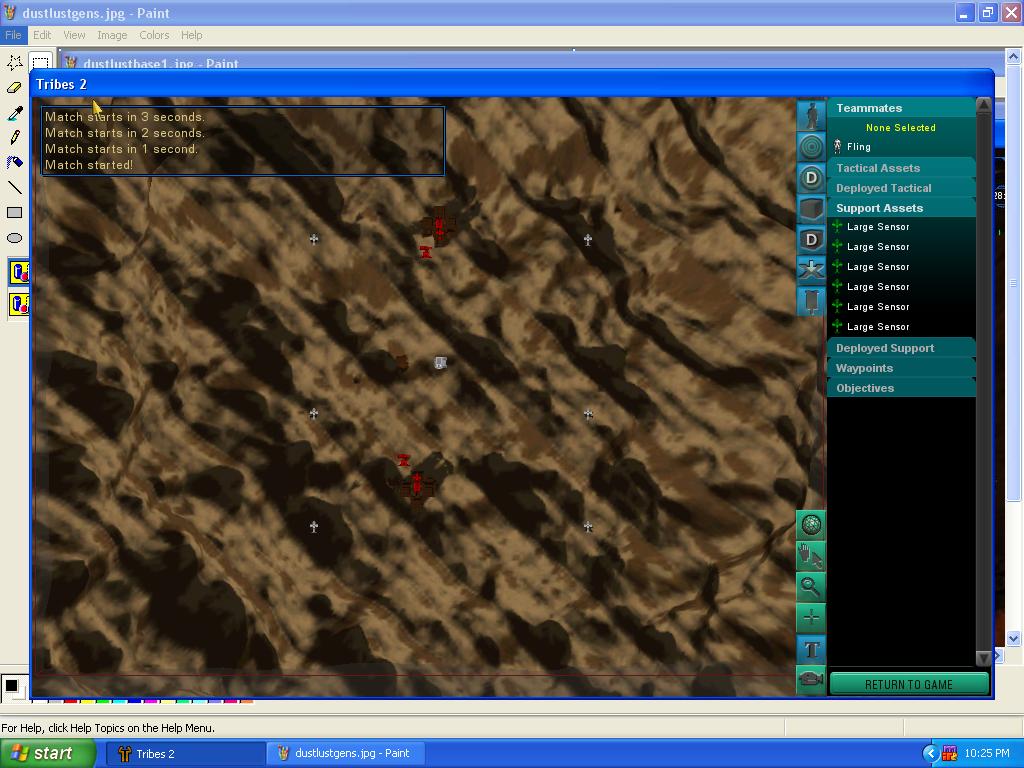The image size is (1024, 768).
Task: Open the Image menu
Action: pyautogui.click(x=112, y=35)
